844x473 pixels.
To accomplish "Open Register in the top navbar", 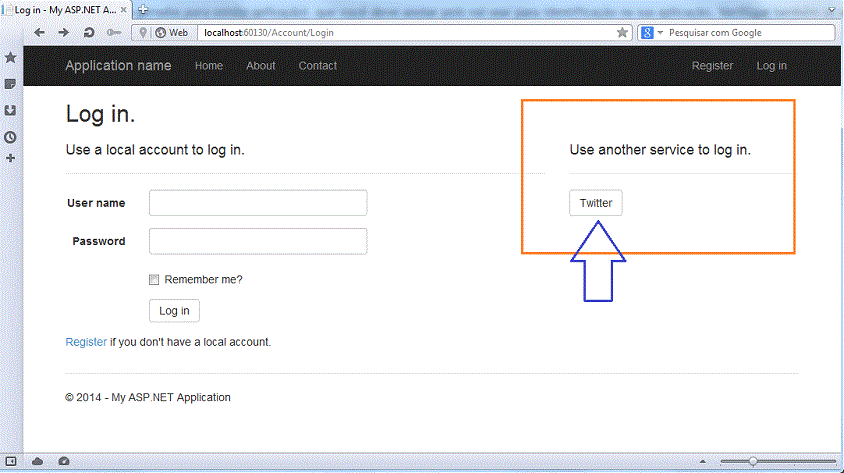I will point(712,66).
